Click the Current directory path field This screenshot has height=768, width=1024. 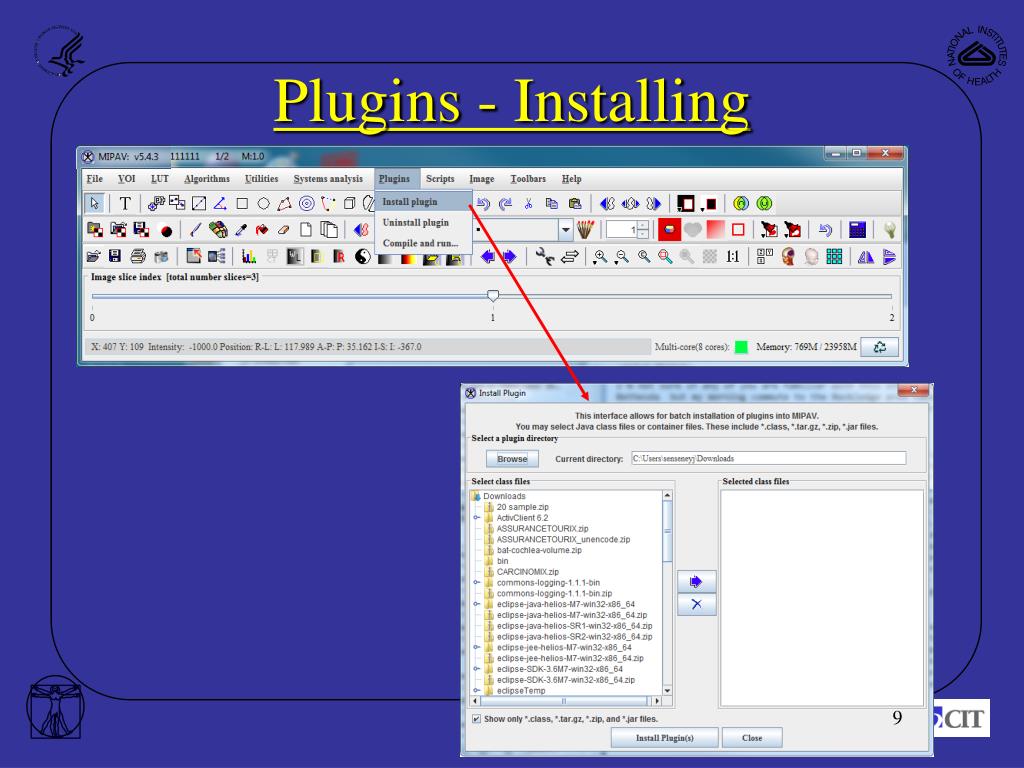click(x=769, y=458)
